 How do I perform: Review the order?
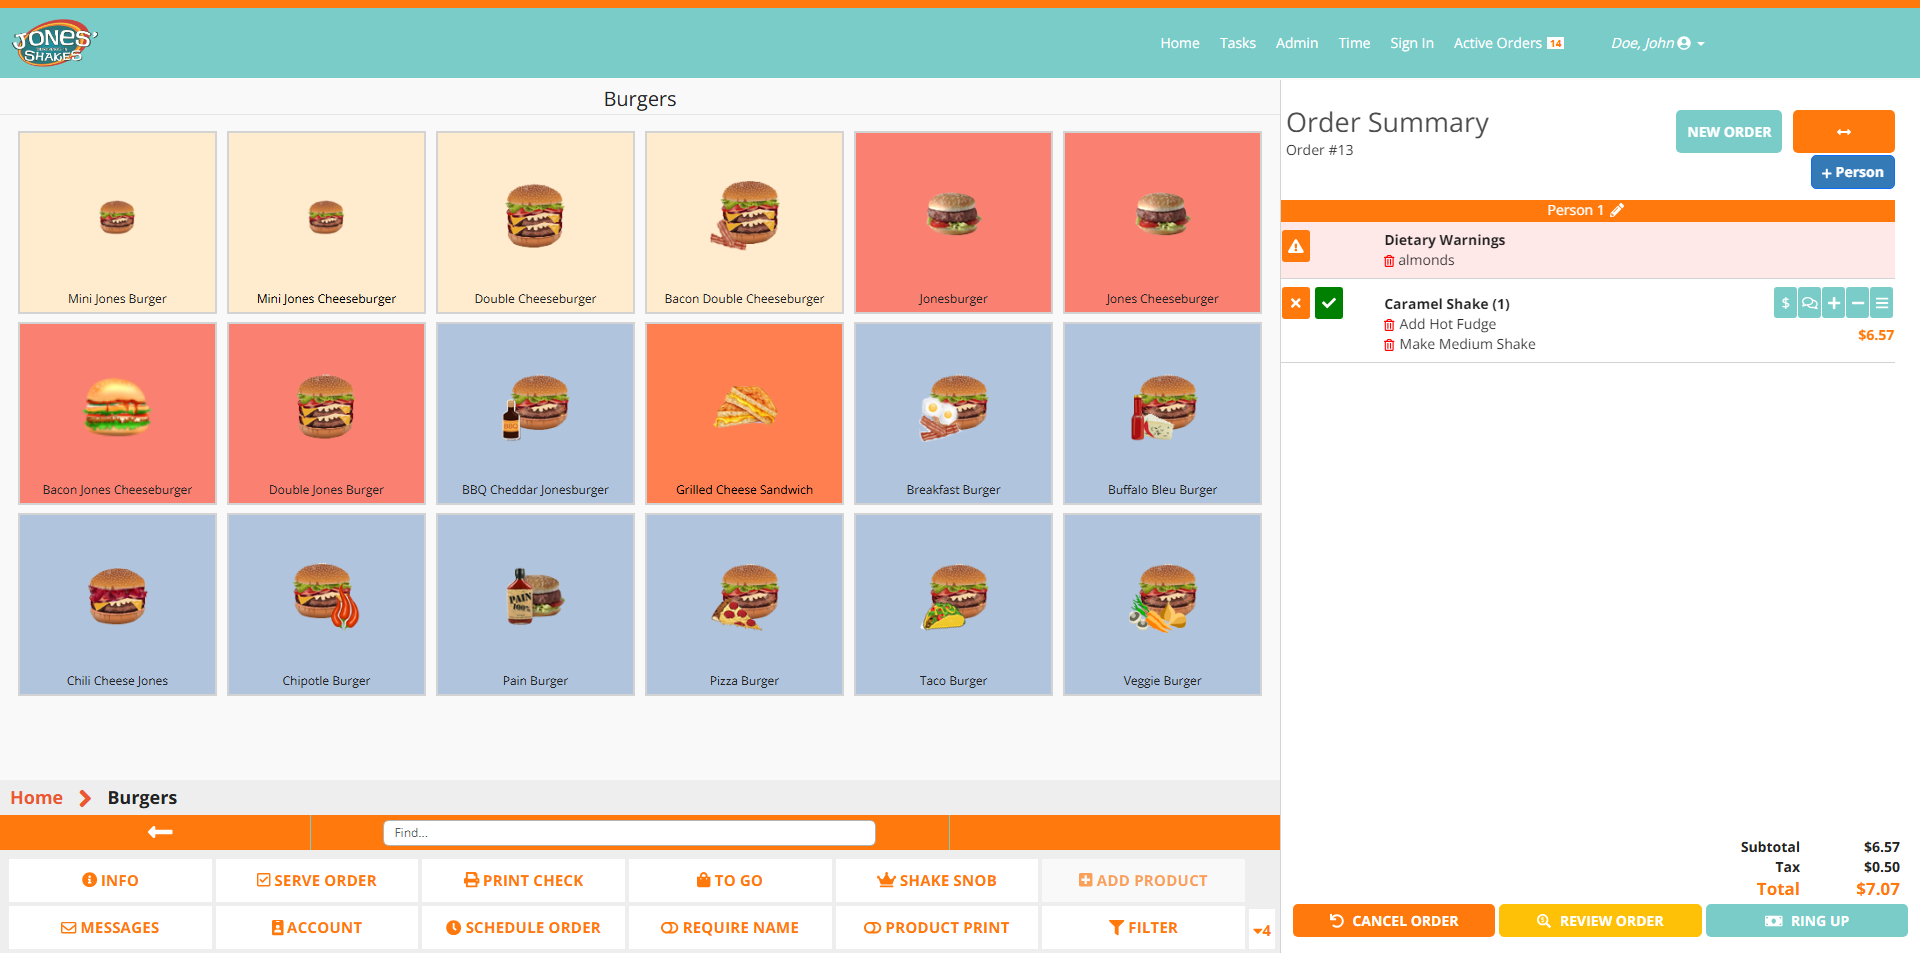[1600, 921]
